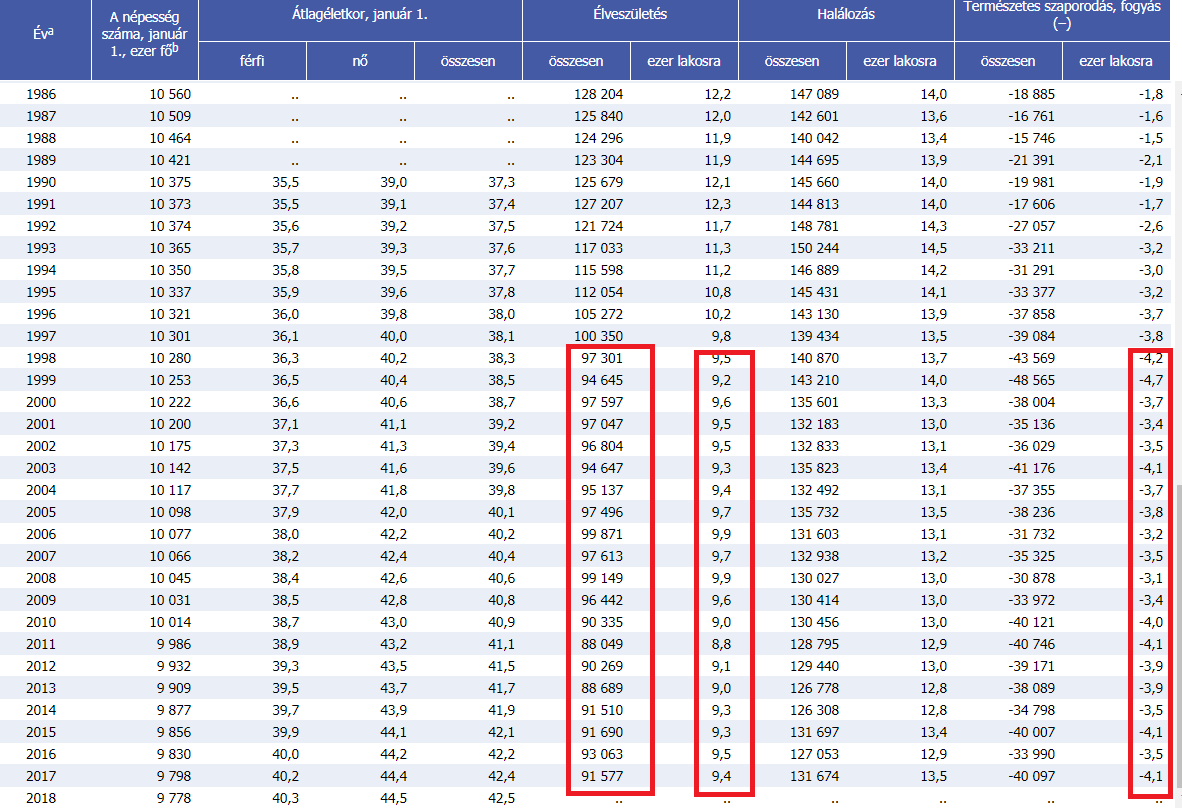Click deaths value 126 308
Screen dimensions: 1182x808
click(814, 710)
